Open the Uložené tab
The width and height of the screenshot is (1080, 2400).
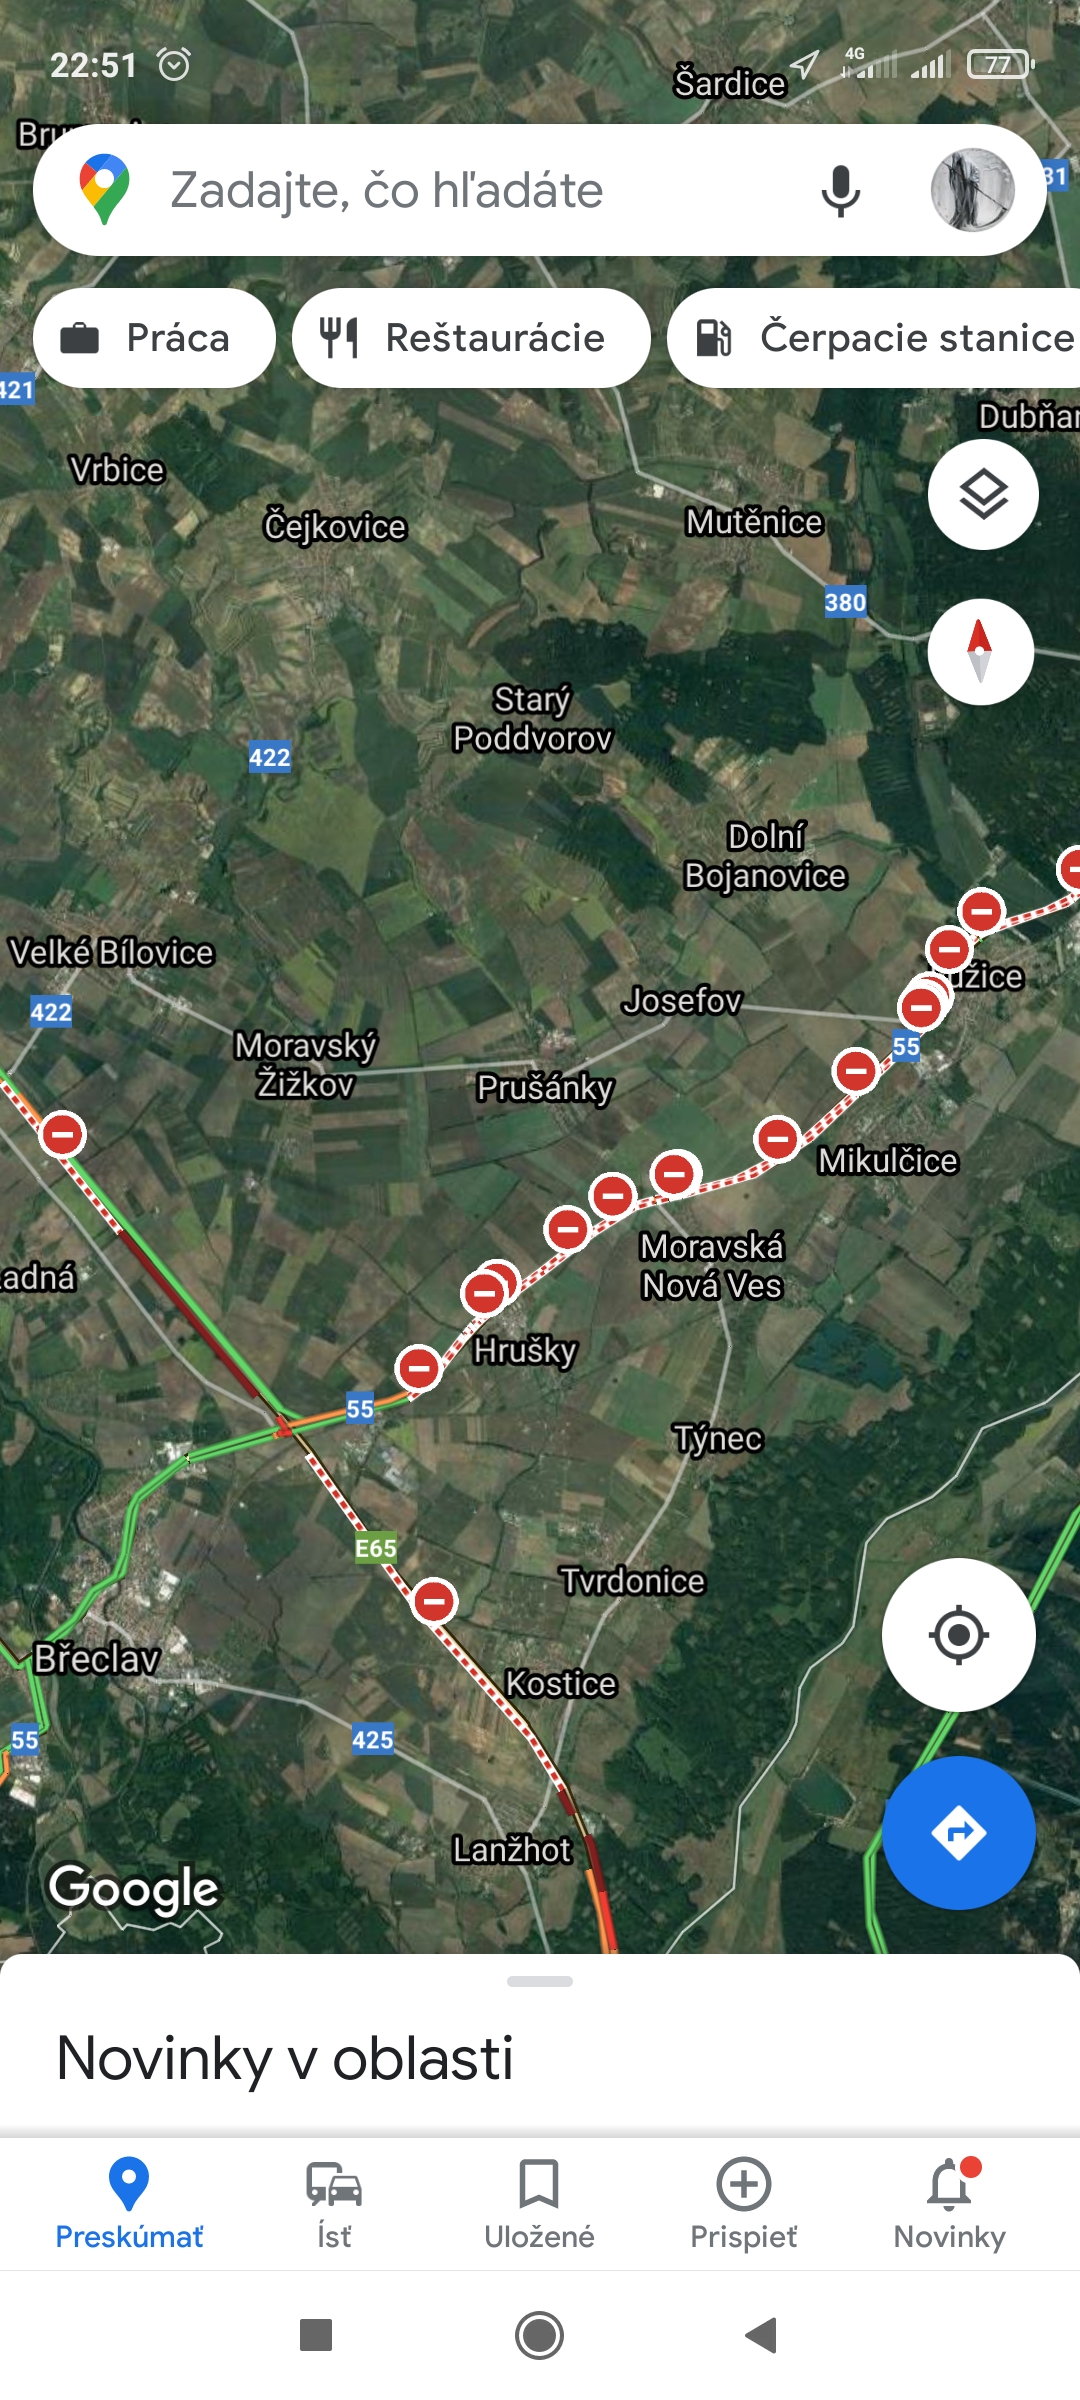point(539,2204)
